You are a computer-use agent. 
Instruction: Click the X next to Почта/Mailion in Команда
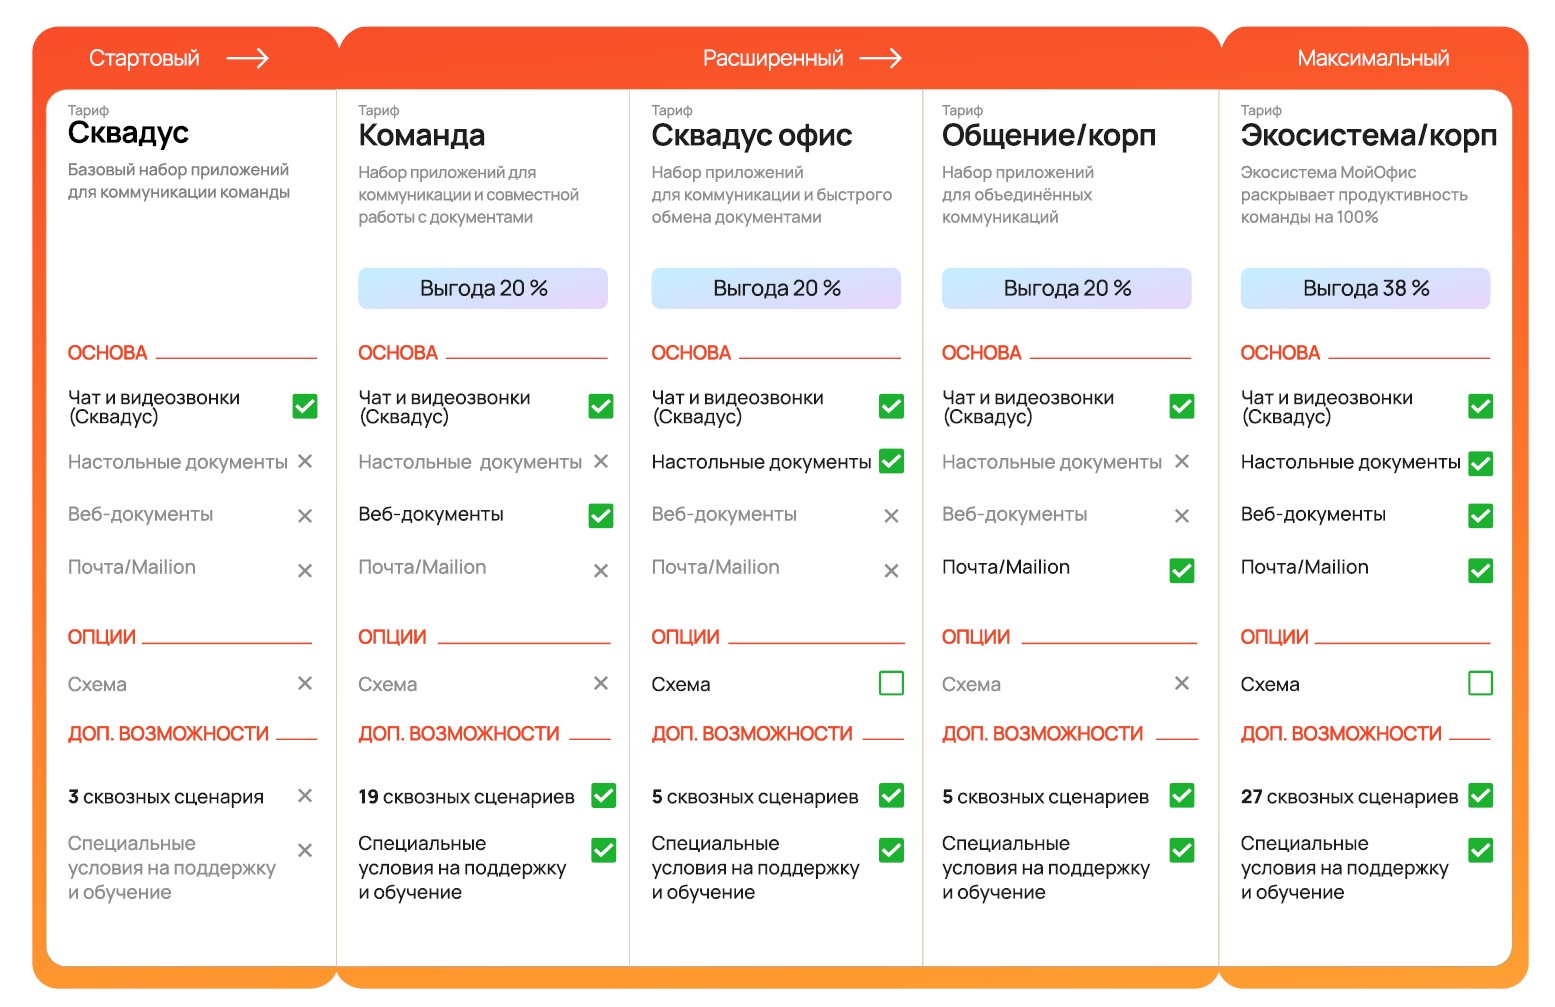coord(601,570)
